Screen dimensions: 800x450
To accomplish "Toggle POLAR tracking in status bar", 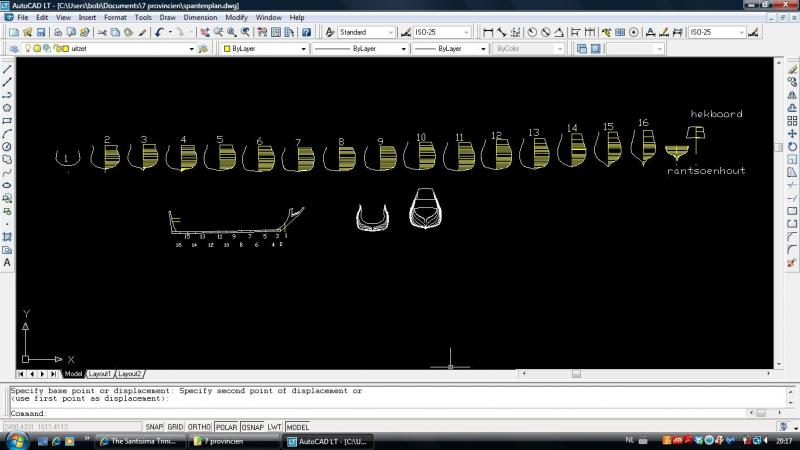I will 227,427.
